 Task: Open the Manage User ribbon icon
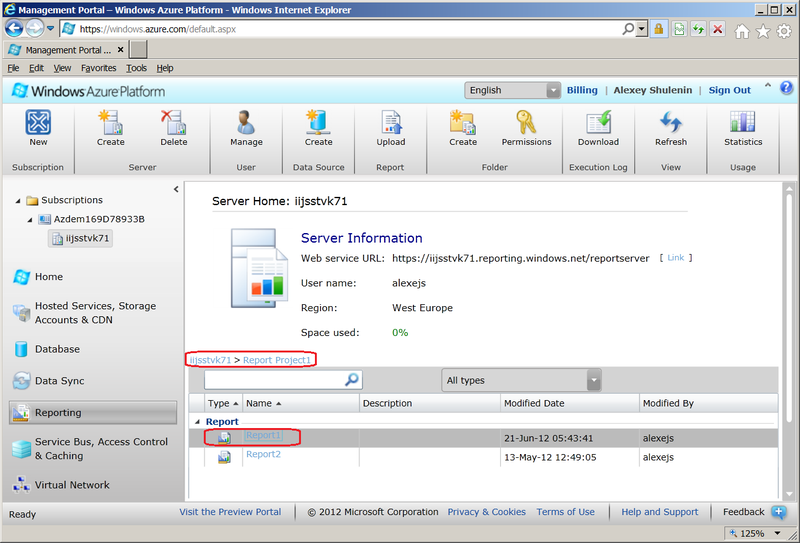pos(246,122)
